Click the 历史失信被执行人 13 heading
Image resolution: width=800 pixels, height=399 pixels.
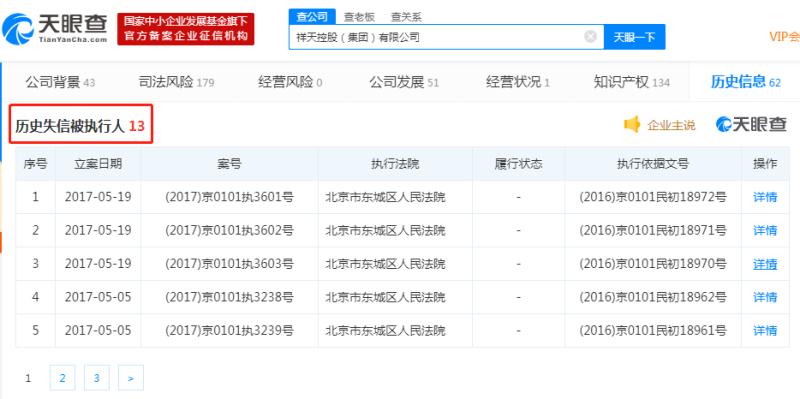coord(81,125)
